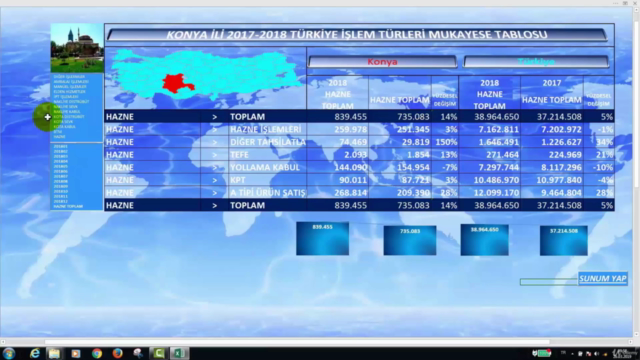Select DİĞER İŞLEMLER in the left list
The height and width of the screenshot is (360, 640).
click(69, 77)
